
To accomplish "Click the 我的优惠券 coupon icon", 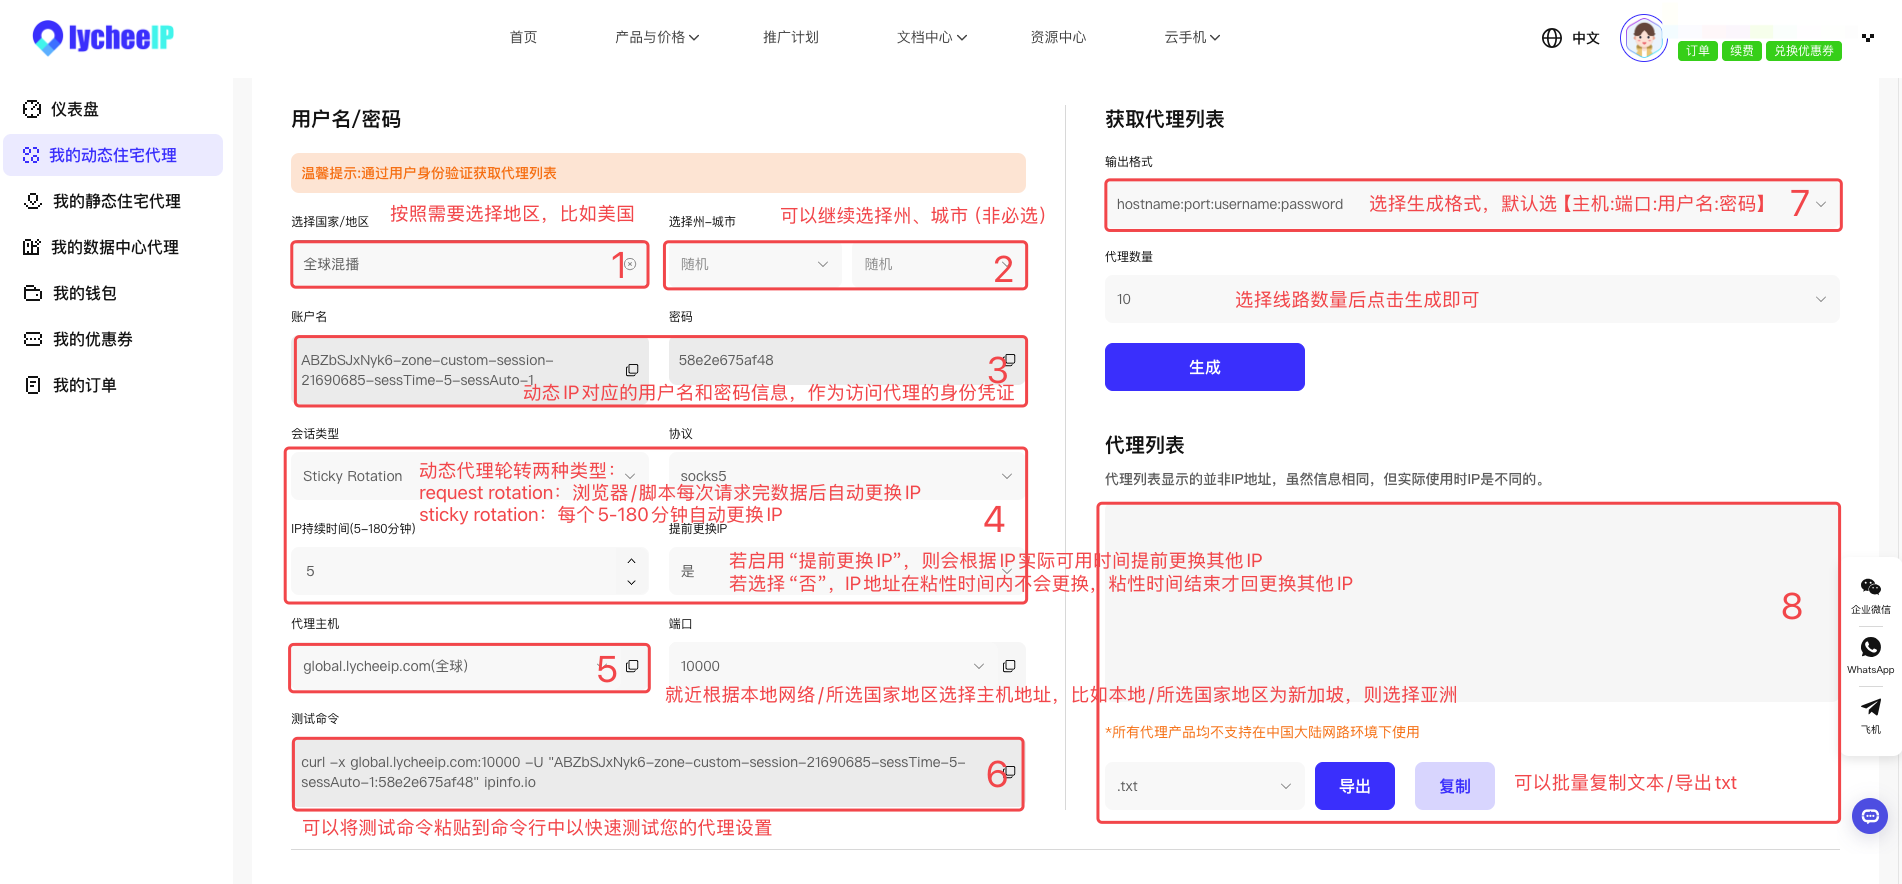I will click(x=33, y=339).
